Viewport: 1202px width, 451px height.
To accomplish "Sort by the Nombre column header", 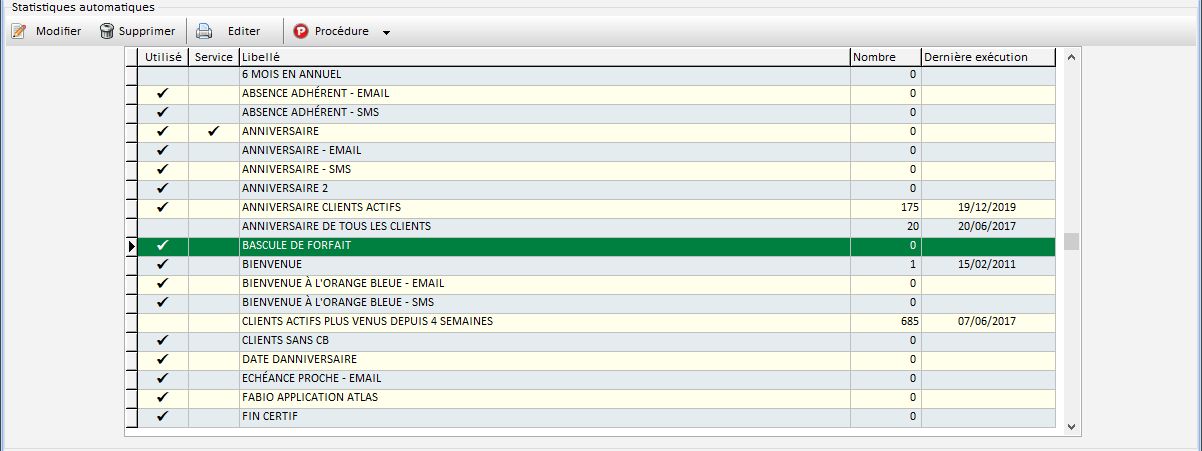I will tap(884, 57).
